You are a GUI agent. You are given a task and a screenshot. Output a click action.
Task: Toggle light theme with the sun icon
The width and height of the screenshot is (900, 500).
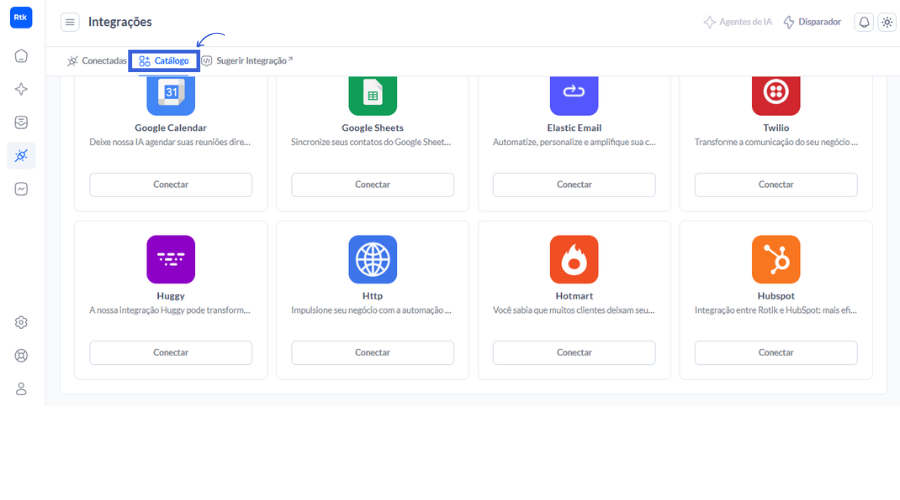point(887,22)
